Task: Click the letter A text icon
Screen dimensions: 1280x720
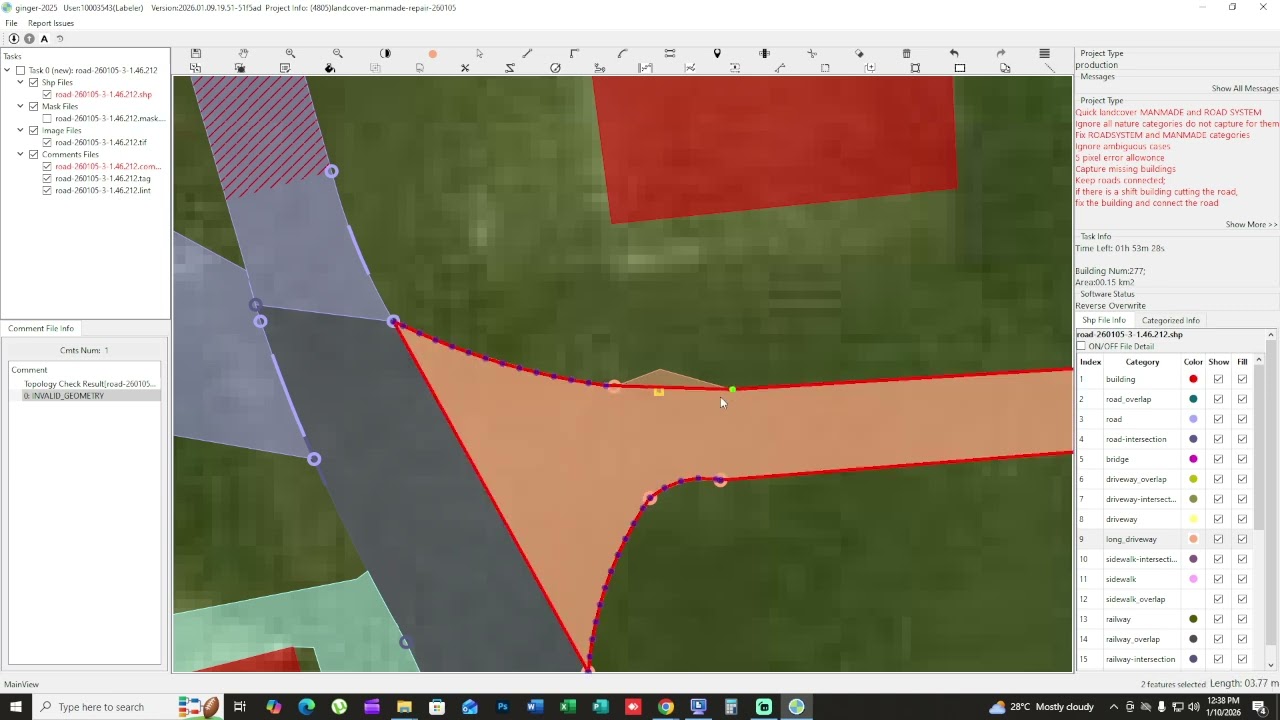Action: 44,39
